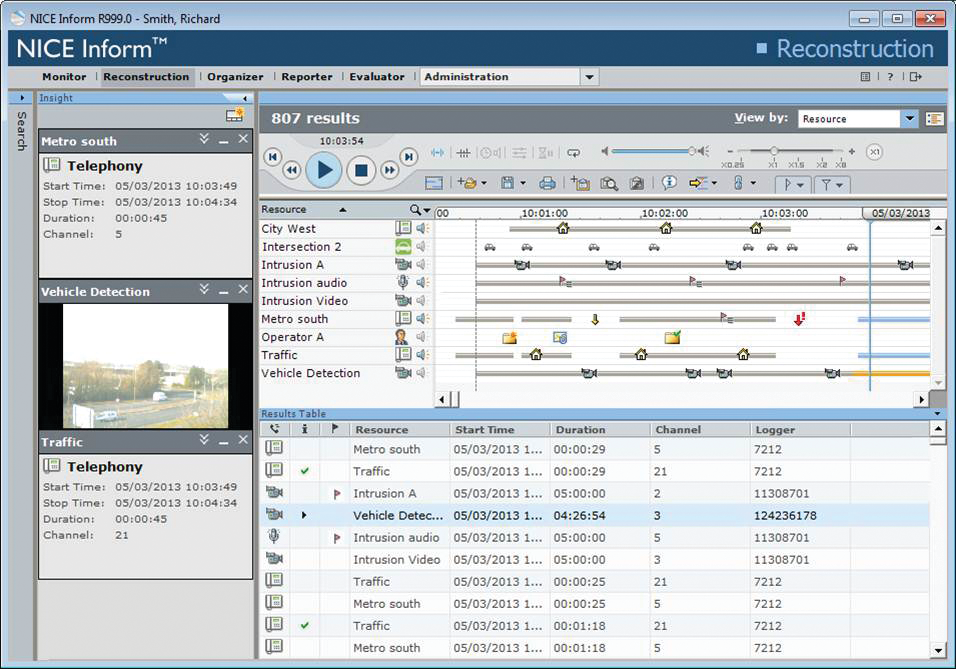Click the information icon on the toolbar
The image size is (956, 669).
pyautogui.click(x=670, y=184)
